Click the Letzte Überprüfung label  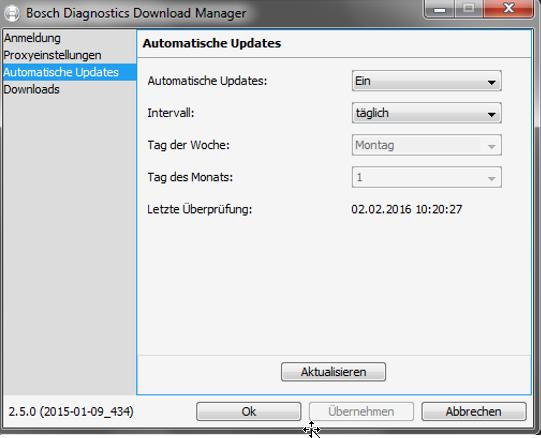[x=199, y=209]
